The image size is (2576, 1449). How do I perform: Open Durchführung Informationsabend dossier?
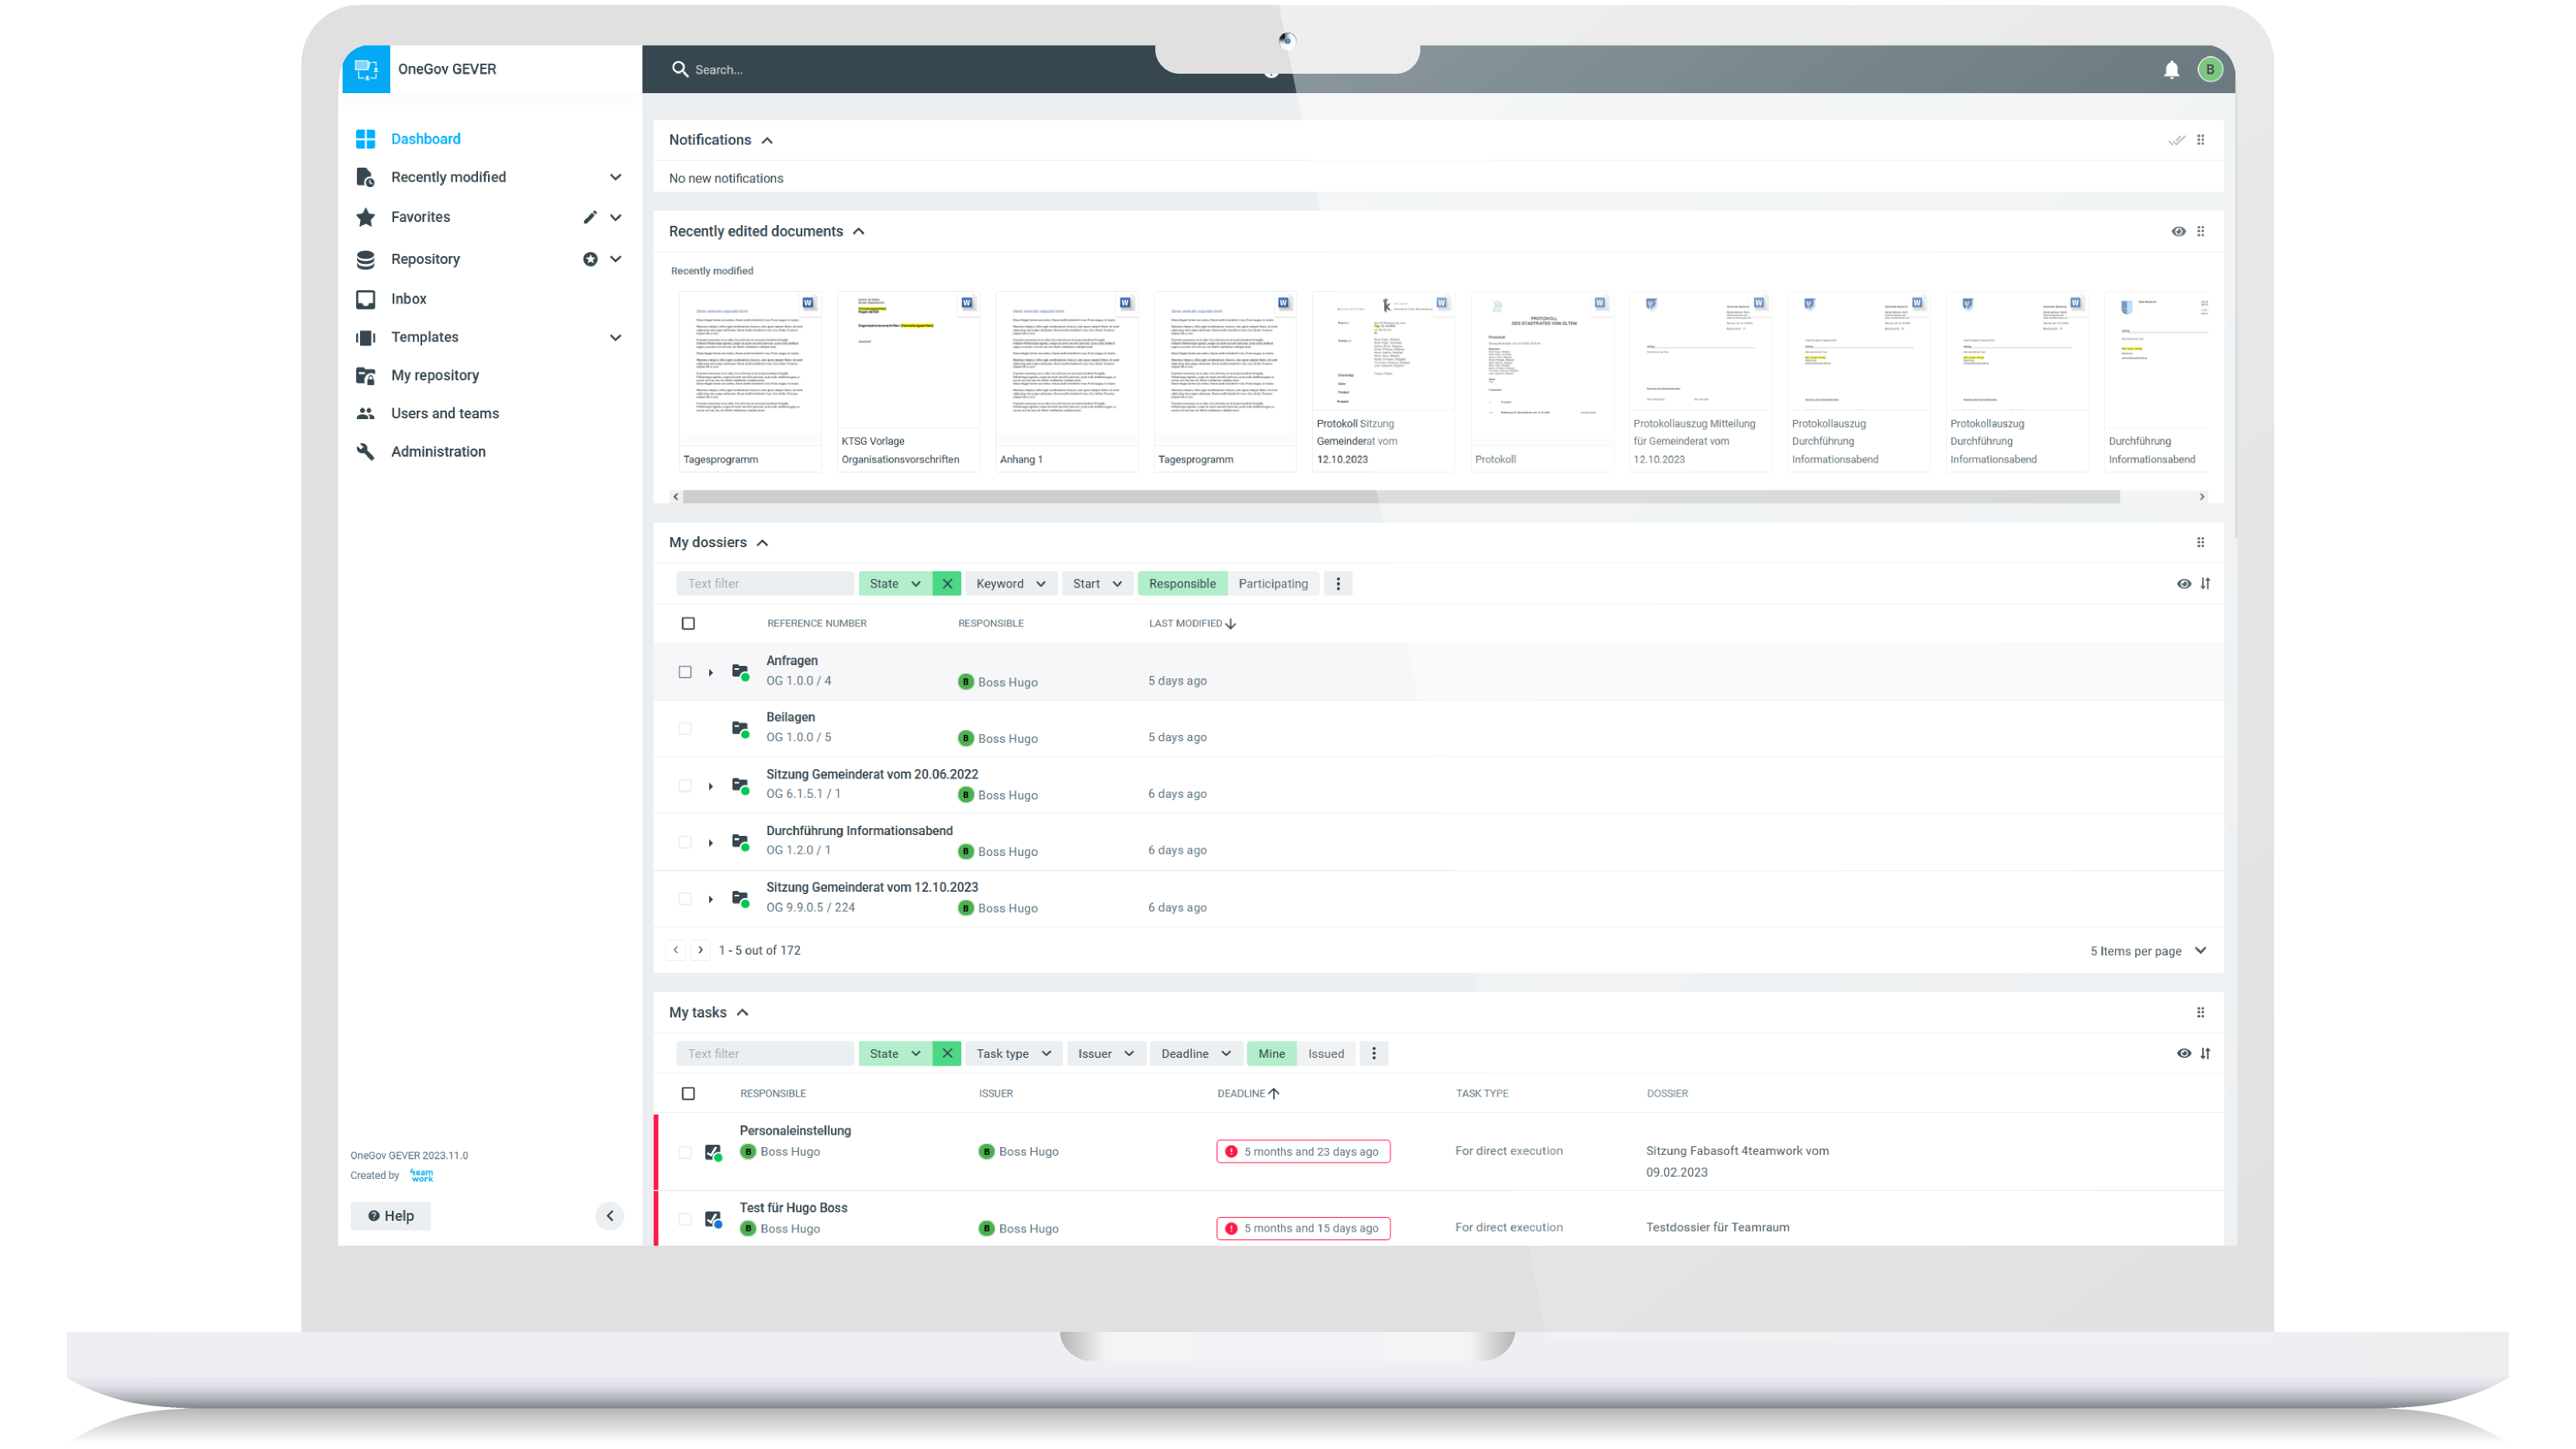pyautogui.click(x=859, y=831)
